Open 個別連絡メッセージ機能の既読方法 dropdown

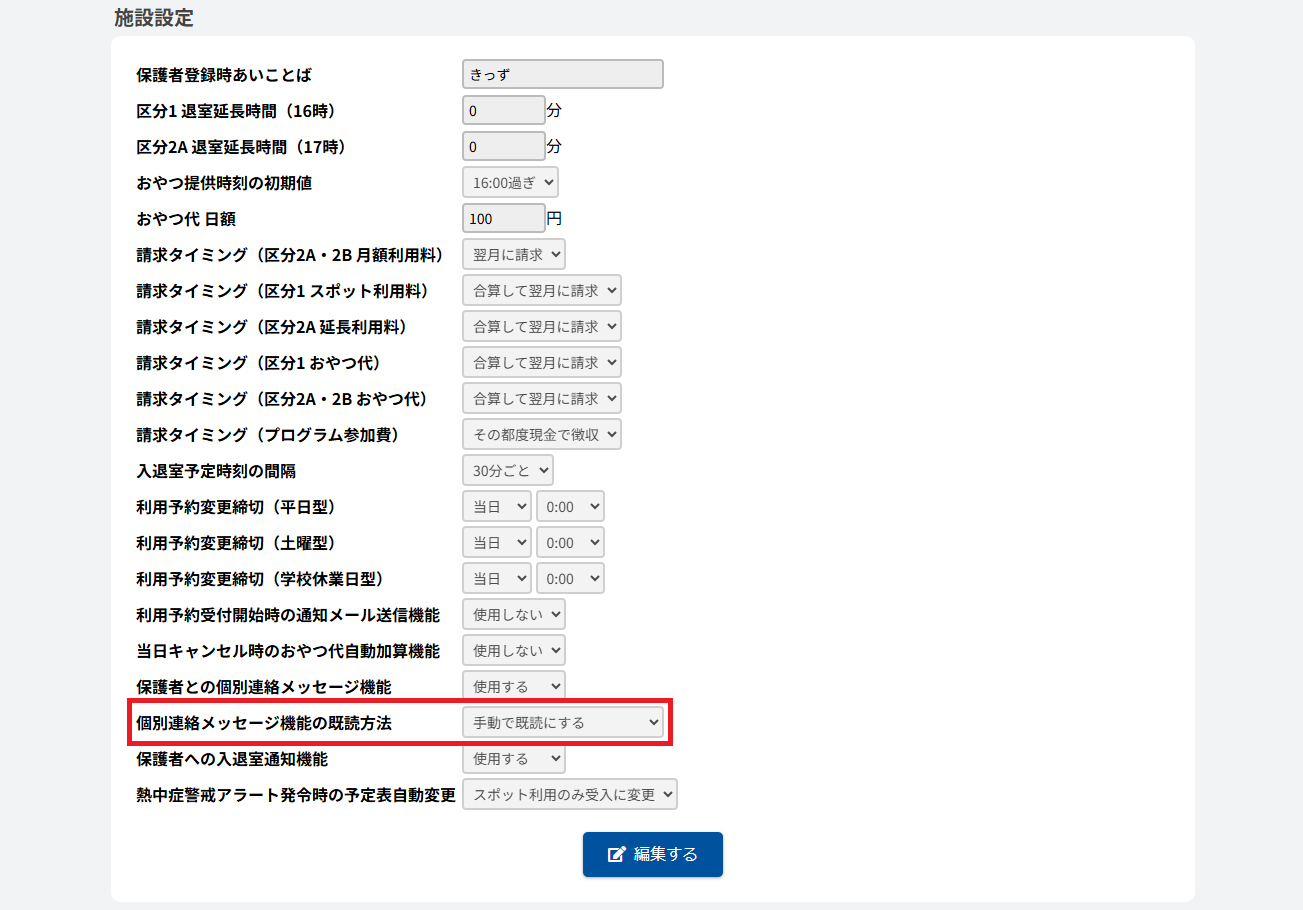[x=562, y=722]
